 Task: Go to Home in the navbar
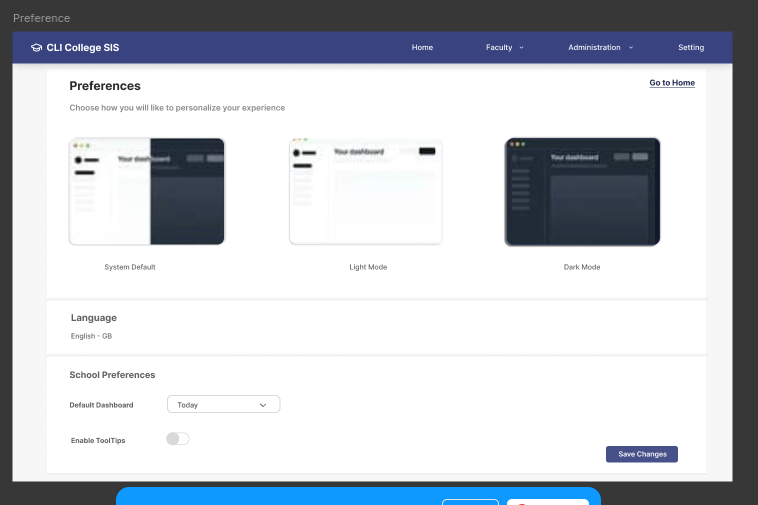click(x=422, y=48)
